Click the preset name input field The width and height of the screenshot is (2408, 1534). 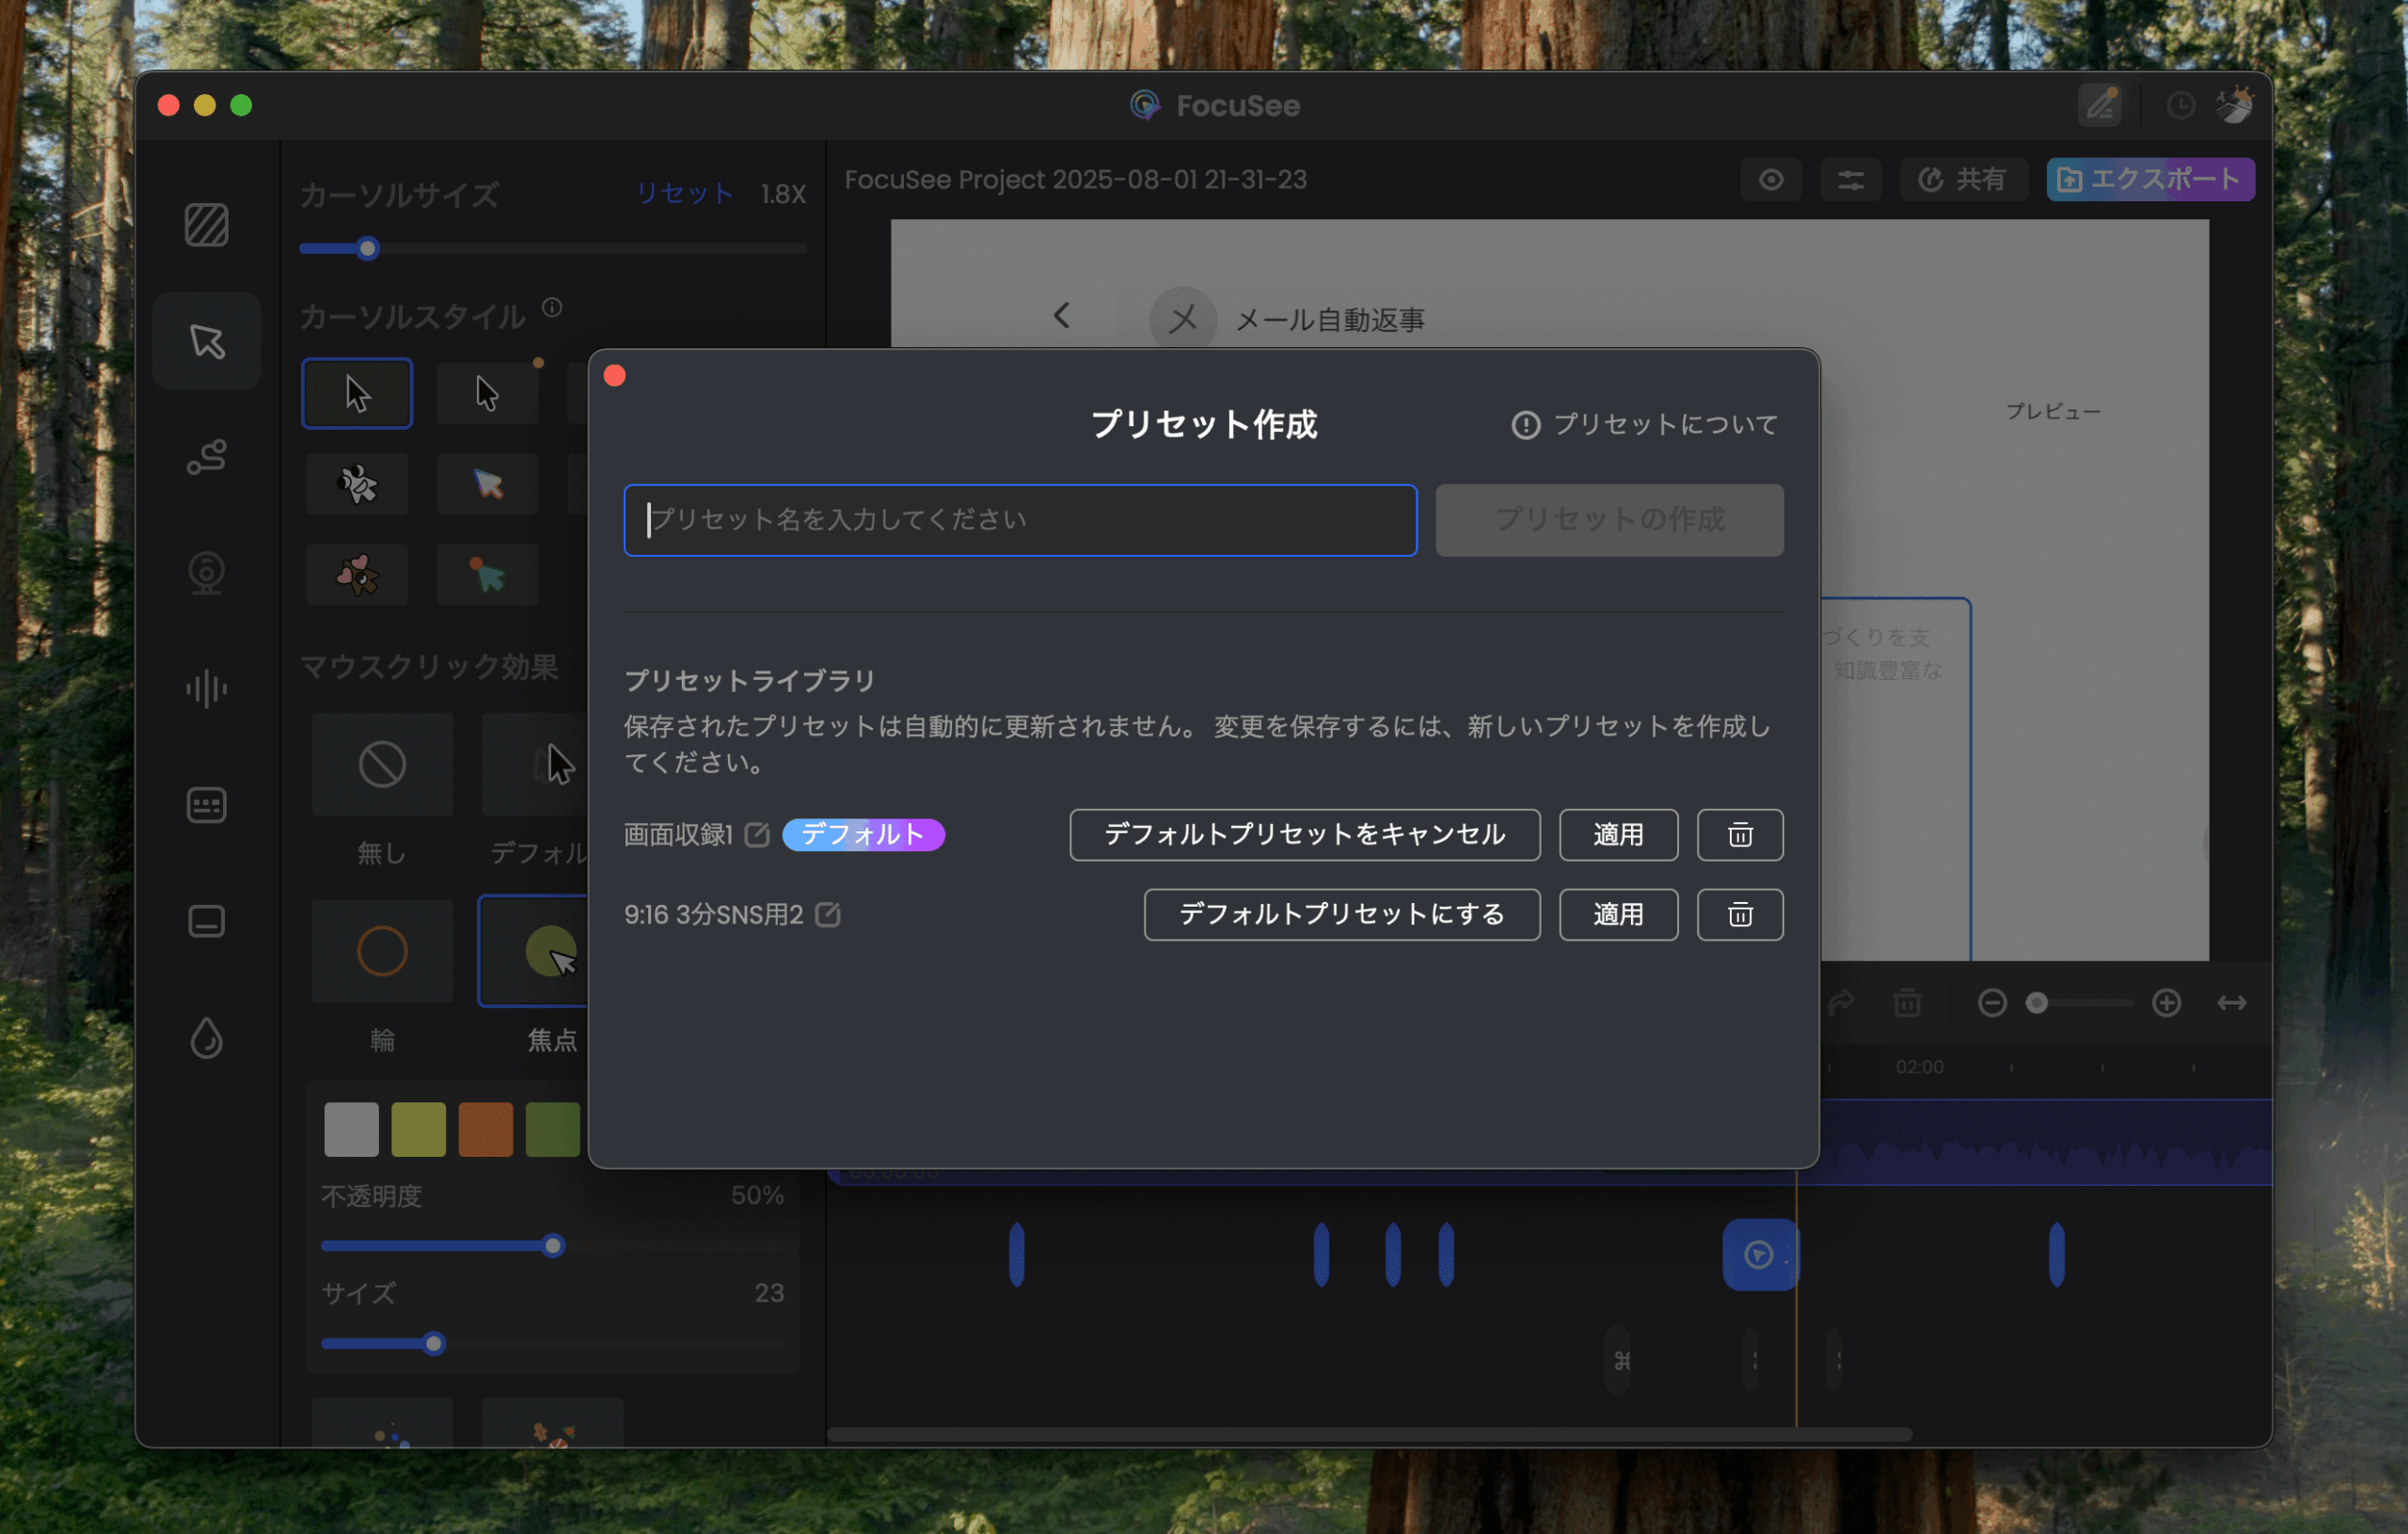tap(1020, 520)
